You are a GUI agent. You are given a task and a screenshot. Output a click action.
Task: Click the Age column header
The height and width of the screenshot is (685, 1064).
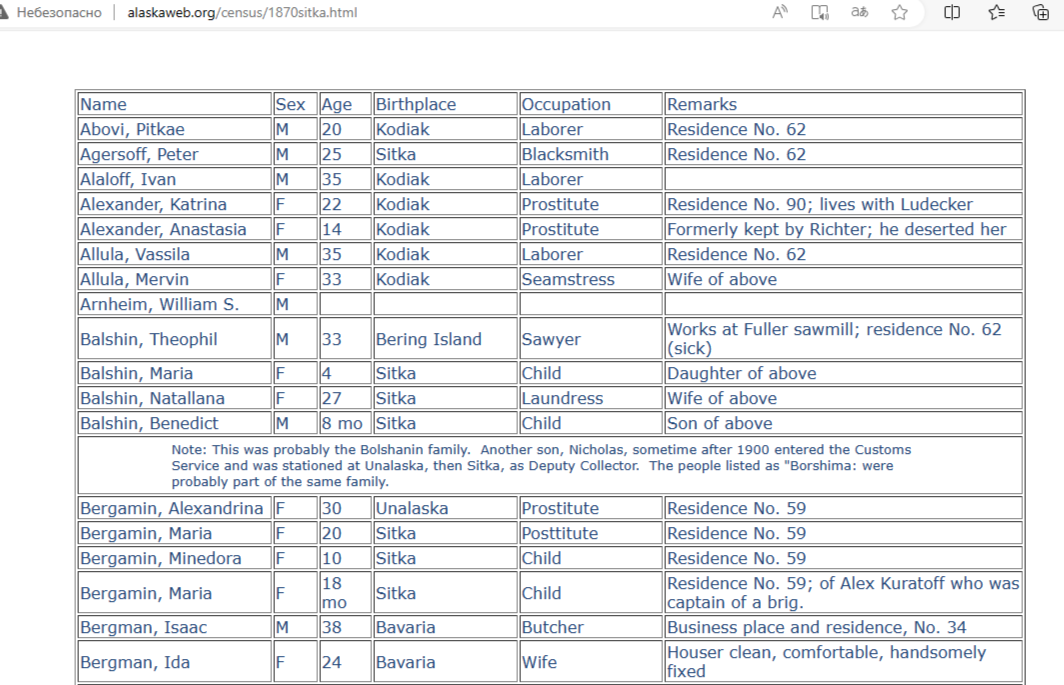(345, 104)
